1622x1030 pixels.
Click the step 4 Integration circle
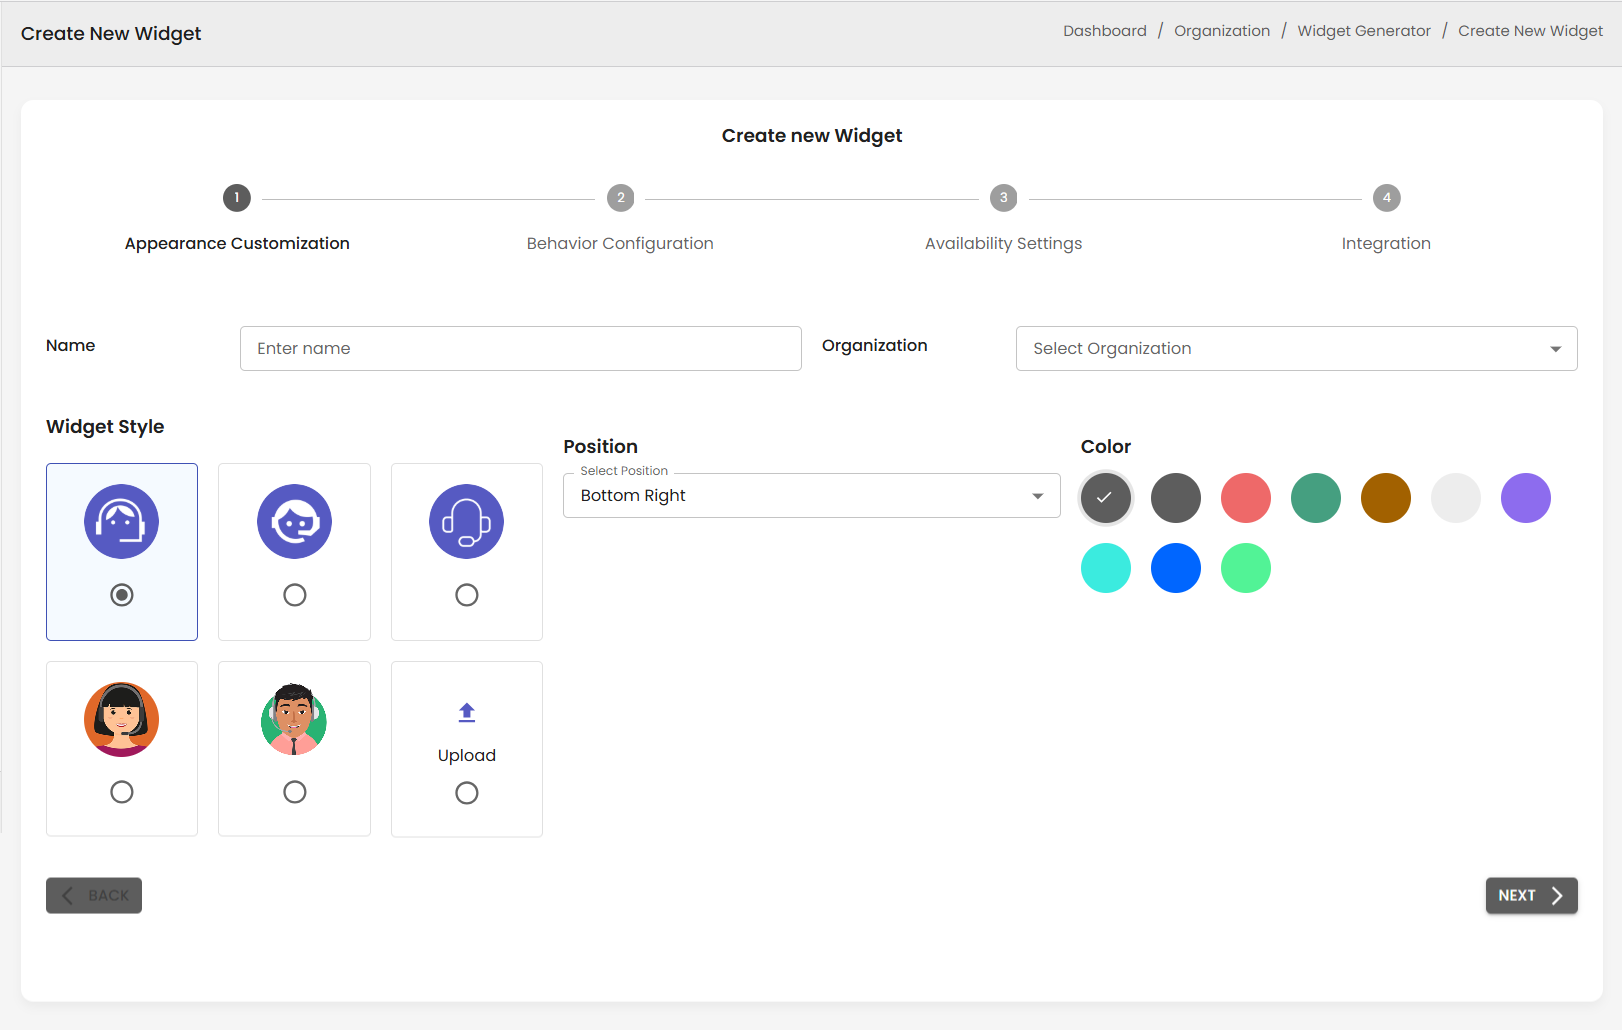(1386, 198)
